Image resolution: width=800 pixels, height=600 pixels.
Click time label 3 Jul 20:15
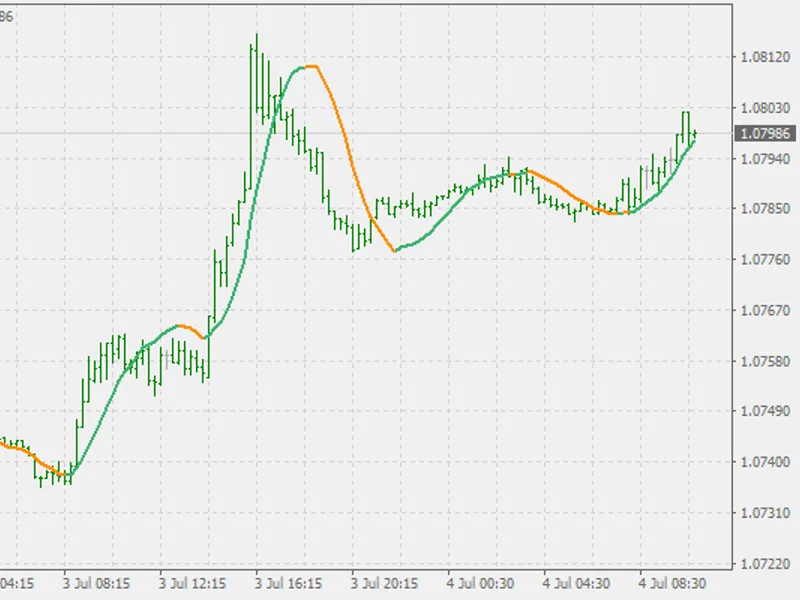(x=384, y=583)
